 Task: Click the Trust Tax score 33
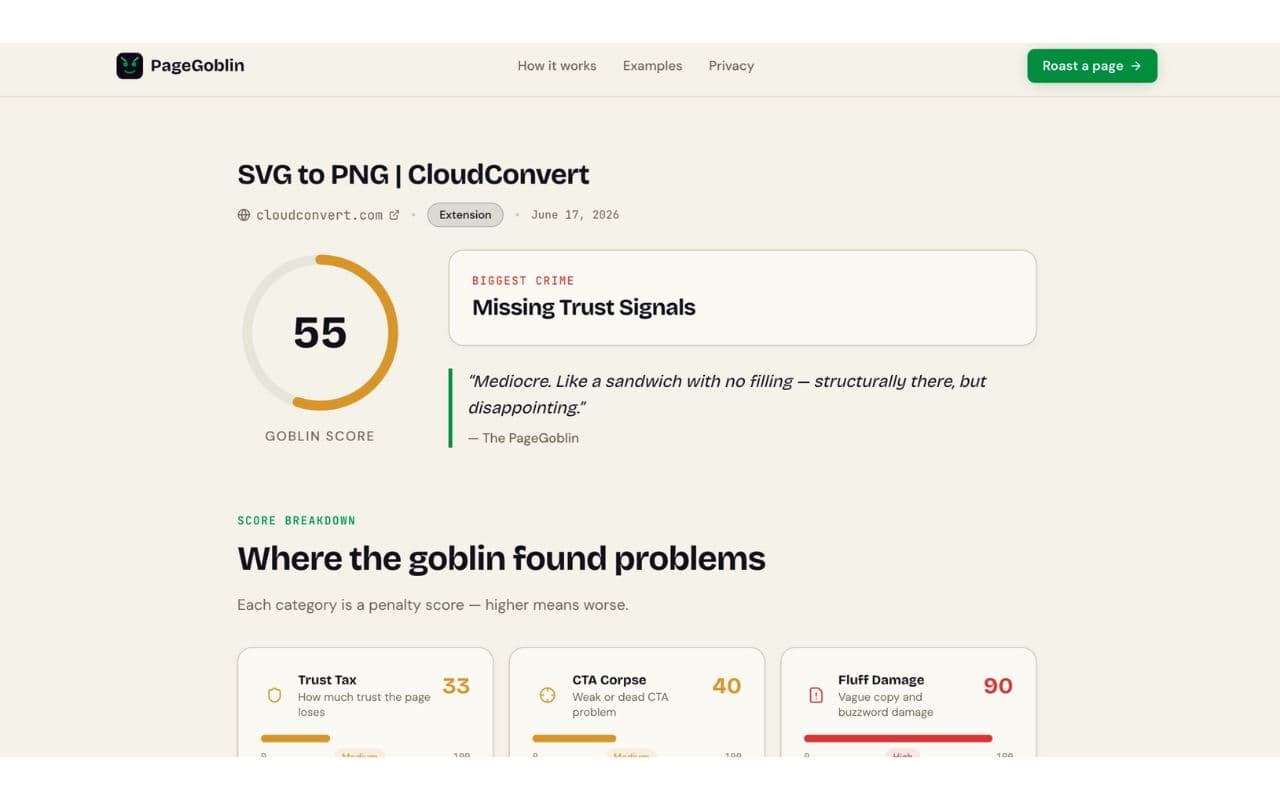coord(456,686)
